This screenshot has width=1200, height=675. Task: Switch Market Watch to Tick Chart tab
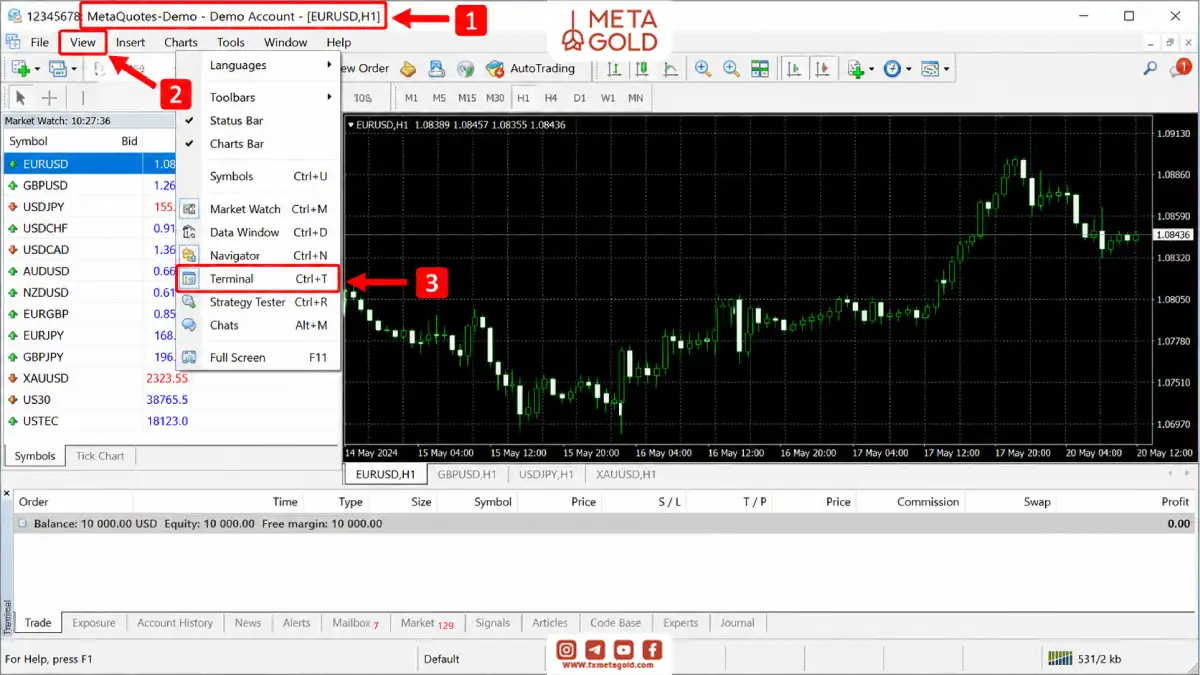click(100, 456)
